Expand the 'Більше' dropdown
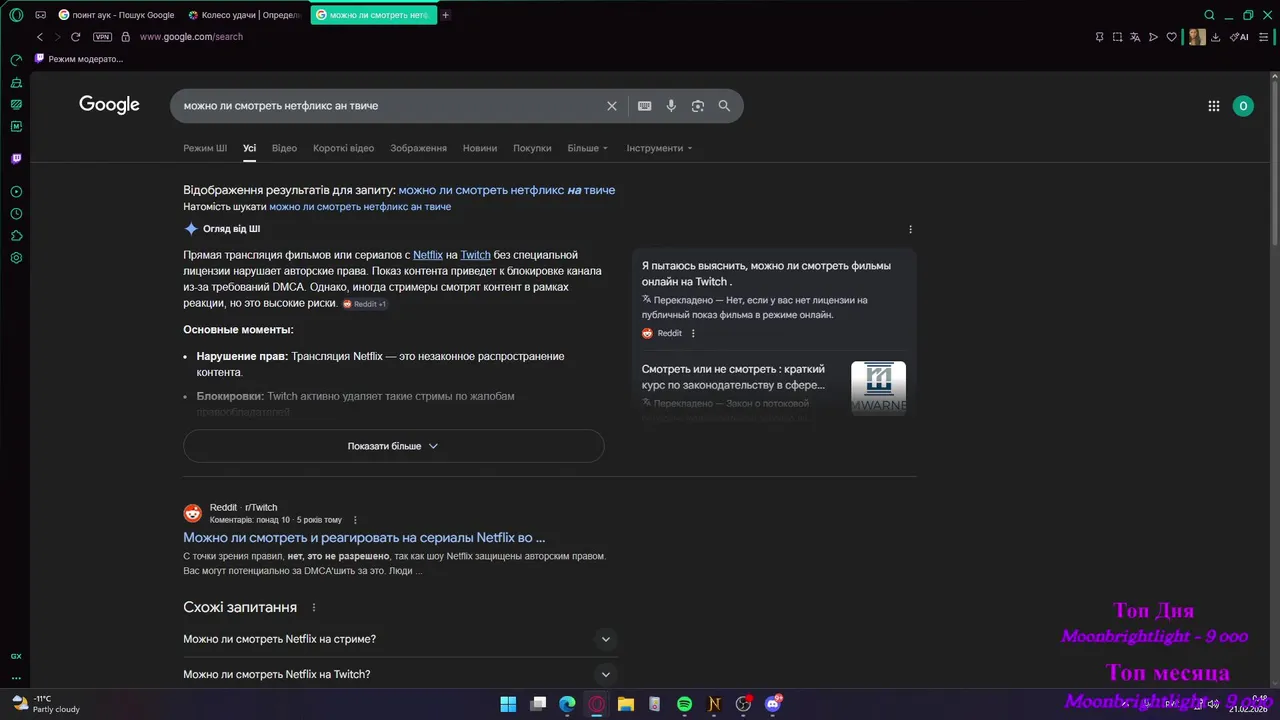The width and height of the screenshot is (1280, 720). click(x=587, y=148)
